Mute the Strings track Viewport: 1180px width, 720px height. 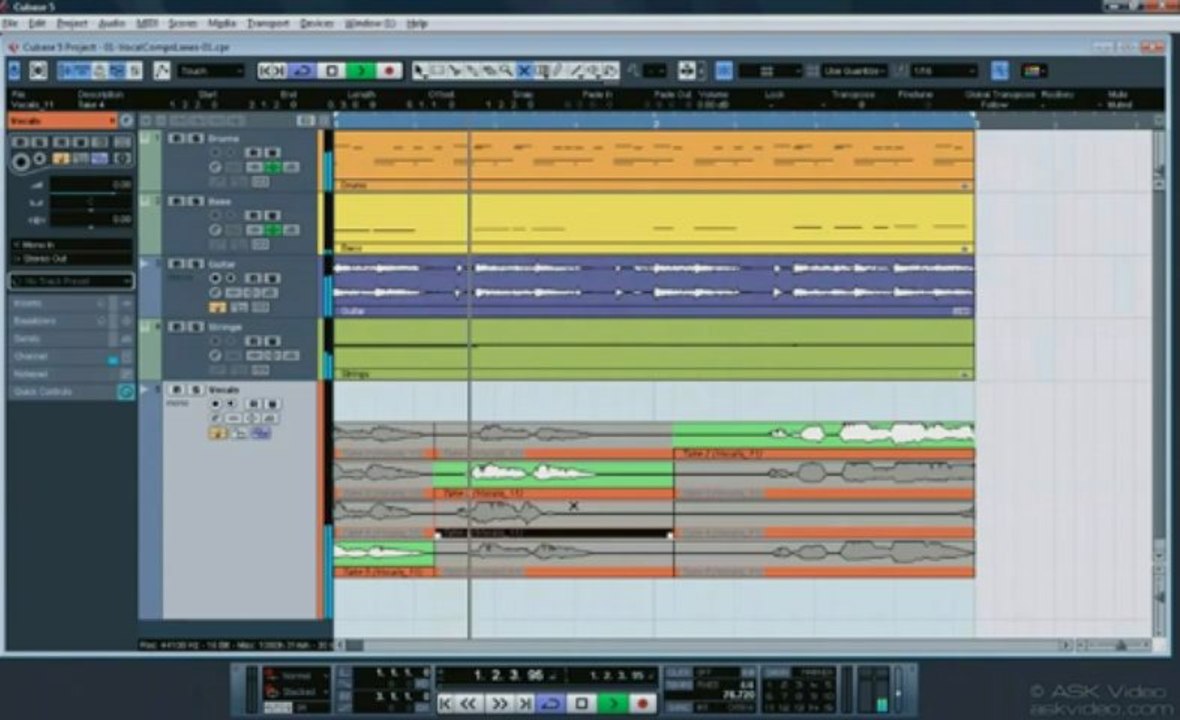coord(177,327)
